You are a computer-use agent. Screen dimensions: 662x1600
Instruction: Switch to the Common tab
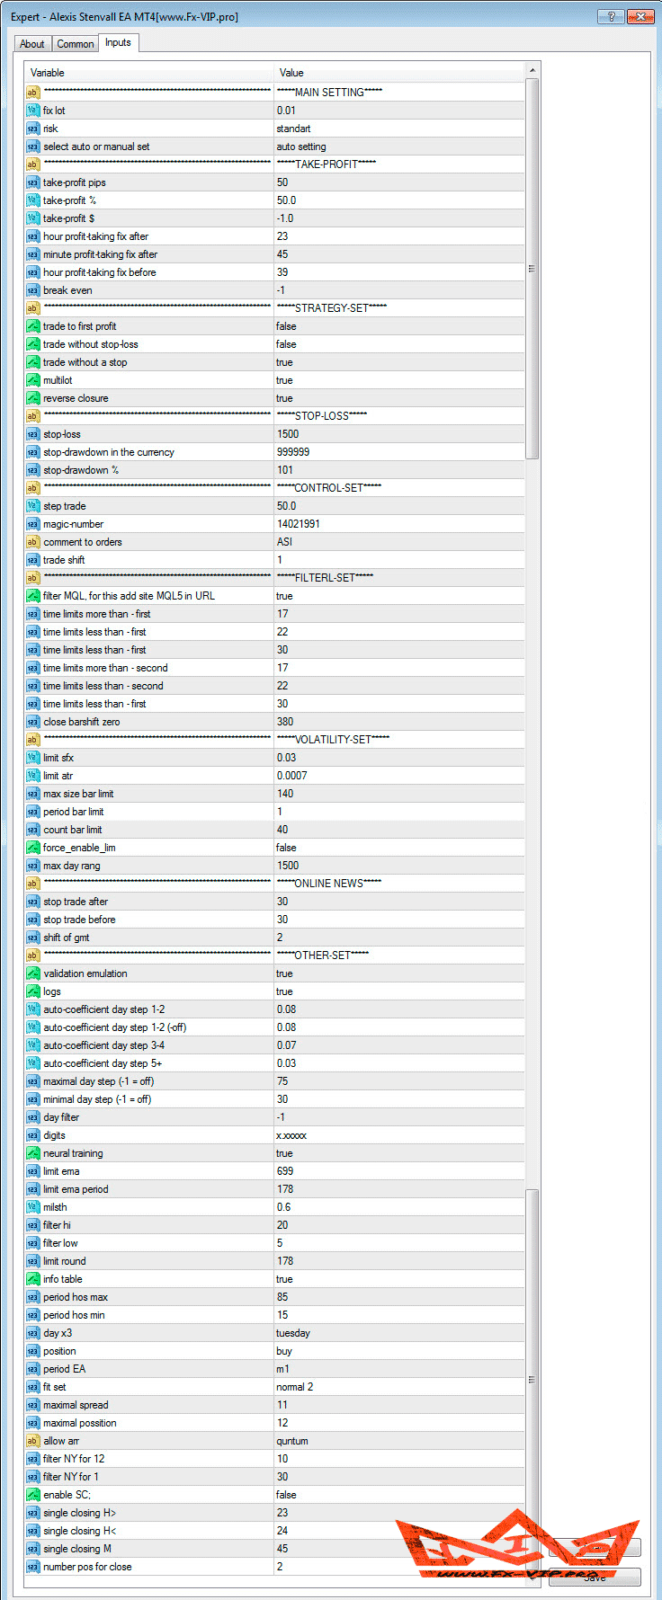point(75,44)
